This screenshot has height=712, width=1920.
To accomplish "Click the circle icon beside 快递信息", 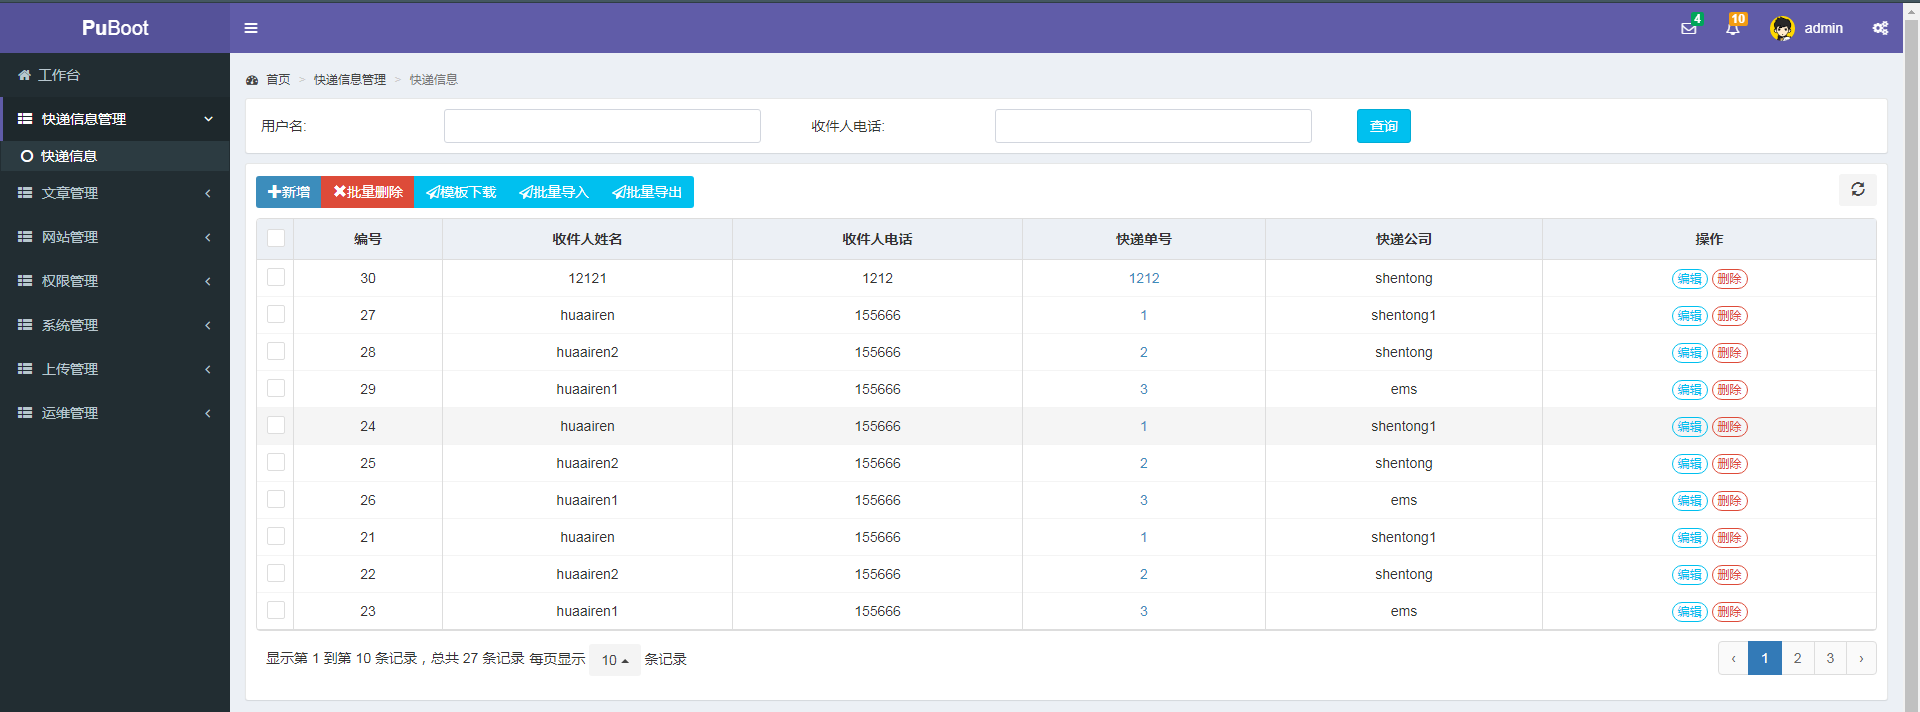I will (27, 156).
